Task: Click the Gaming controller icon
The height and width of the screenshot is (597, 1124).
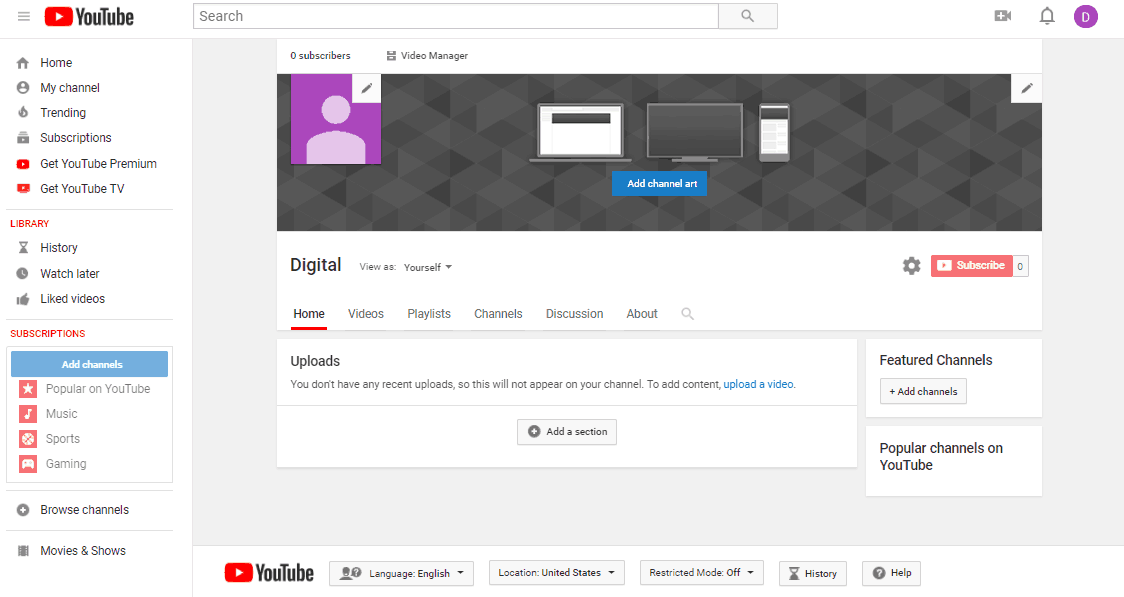Action: click(x=28, y=464)
